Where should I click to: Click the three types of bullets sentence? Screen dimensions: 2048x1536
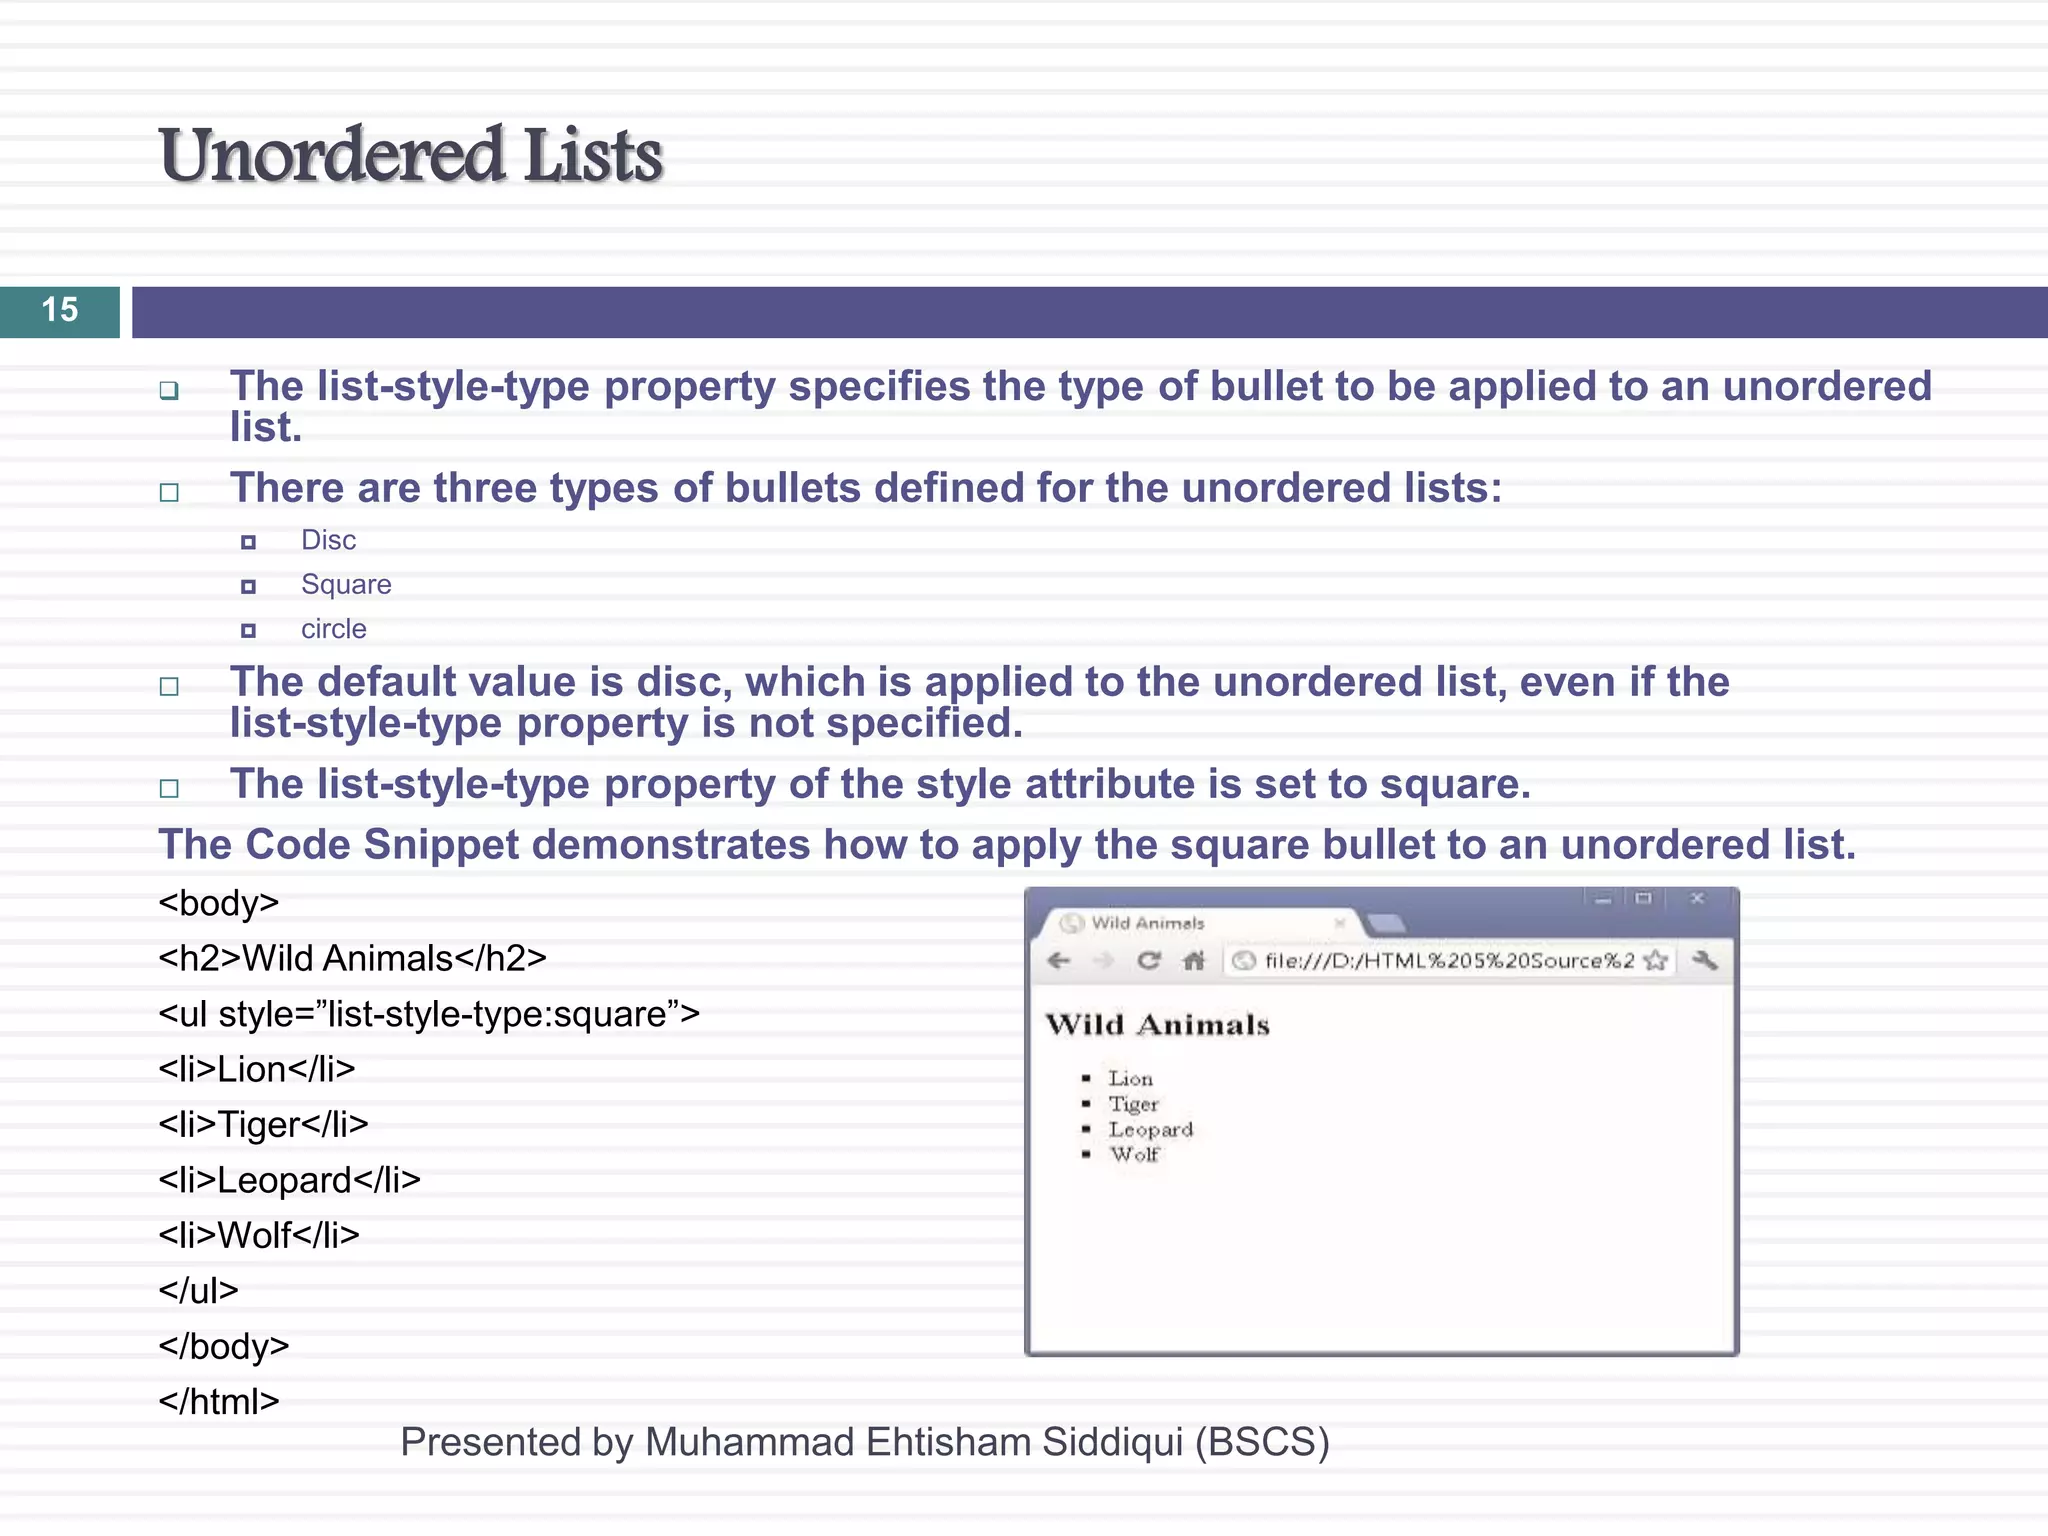(x=866, y=488)
